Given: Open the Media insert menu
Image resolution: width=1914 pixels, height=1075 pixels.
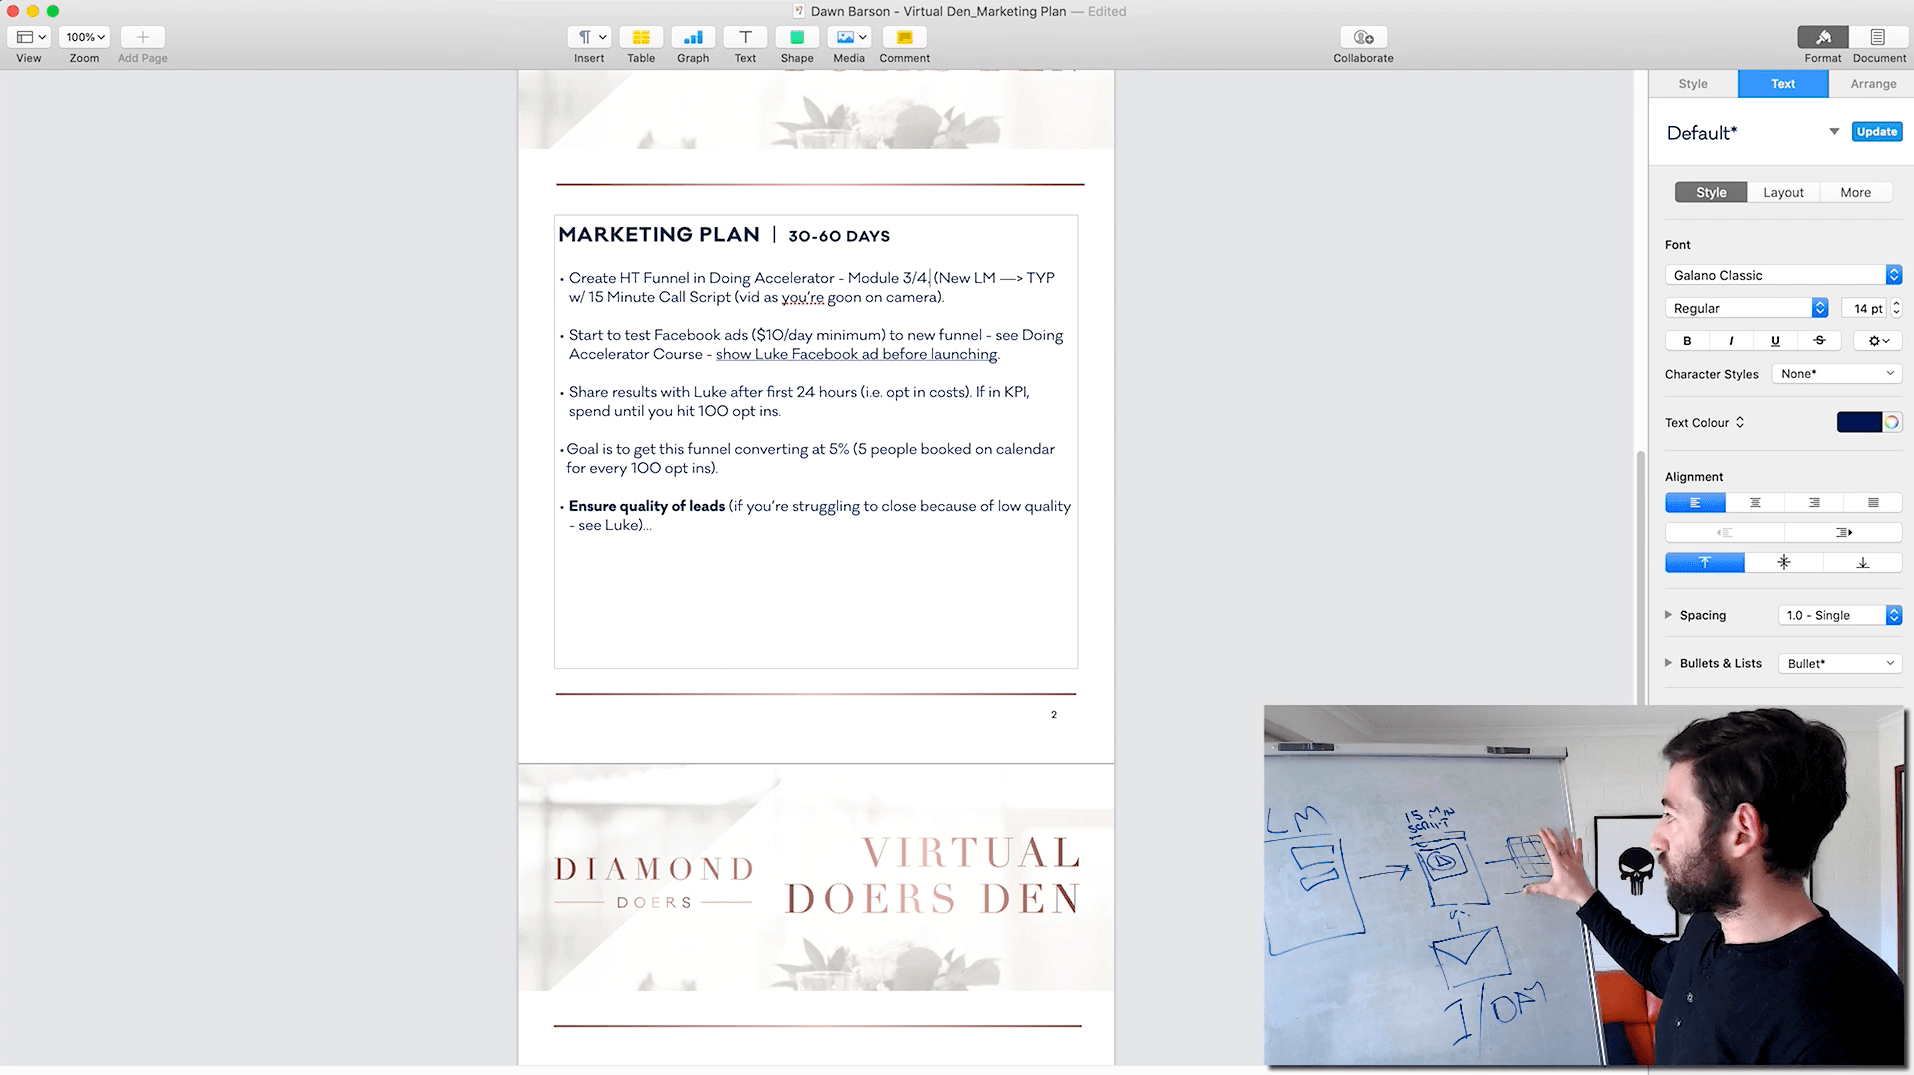Looking at the screenshot, I should pos(851,38).
